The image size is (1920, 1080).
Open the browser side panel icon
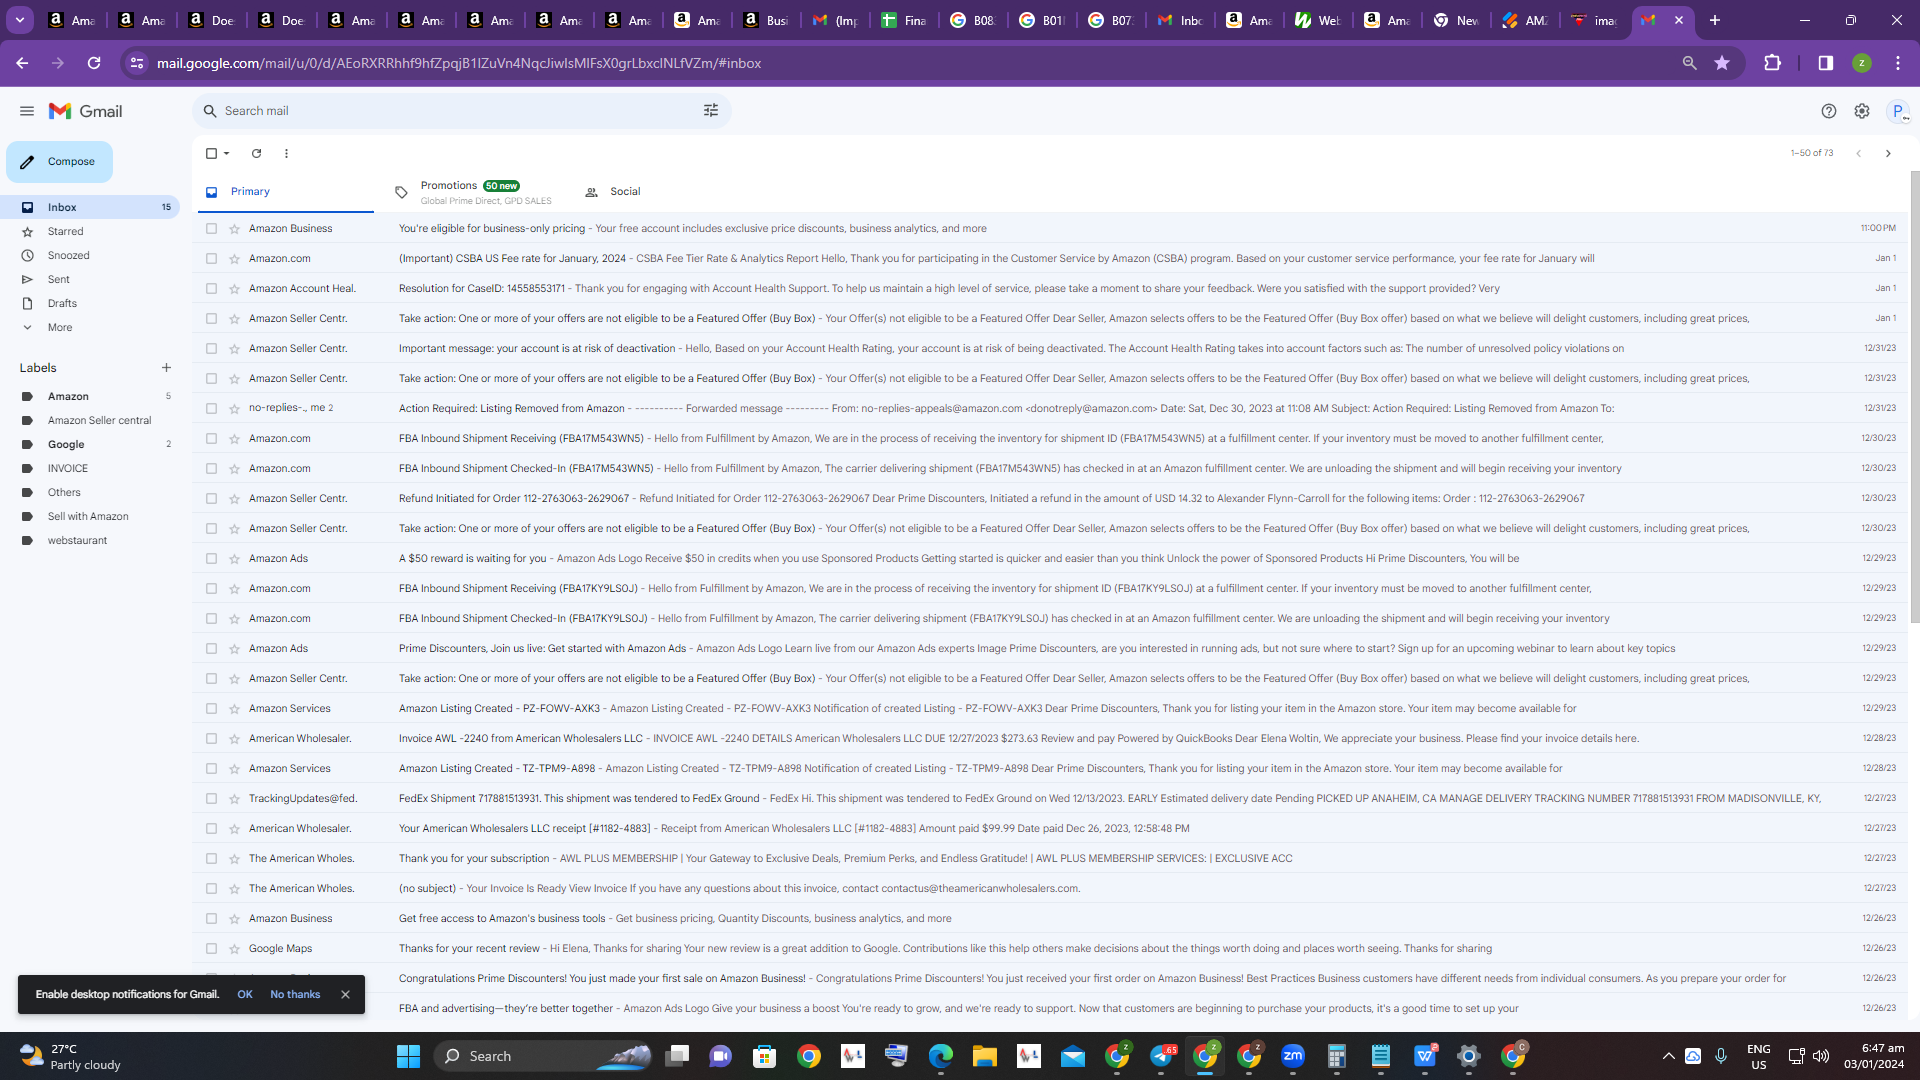(1826, 63)
